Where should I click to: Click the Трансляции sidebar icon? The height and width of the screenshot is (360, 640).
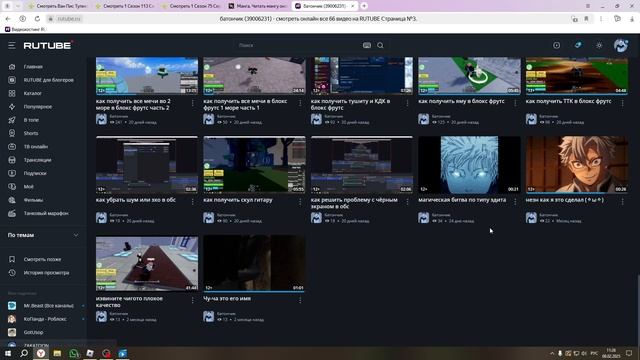pyautogui.click(x=12, y=160)
